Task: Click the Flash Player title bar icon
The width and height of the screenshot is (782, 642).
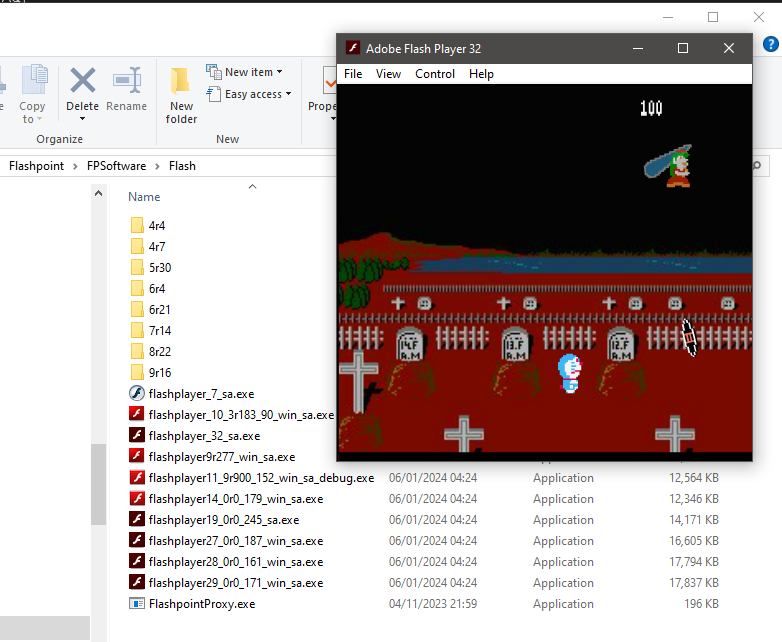Action: pos(353,48)
